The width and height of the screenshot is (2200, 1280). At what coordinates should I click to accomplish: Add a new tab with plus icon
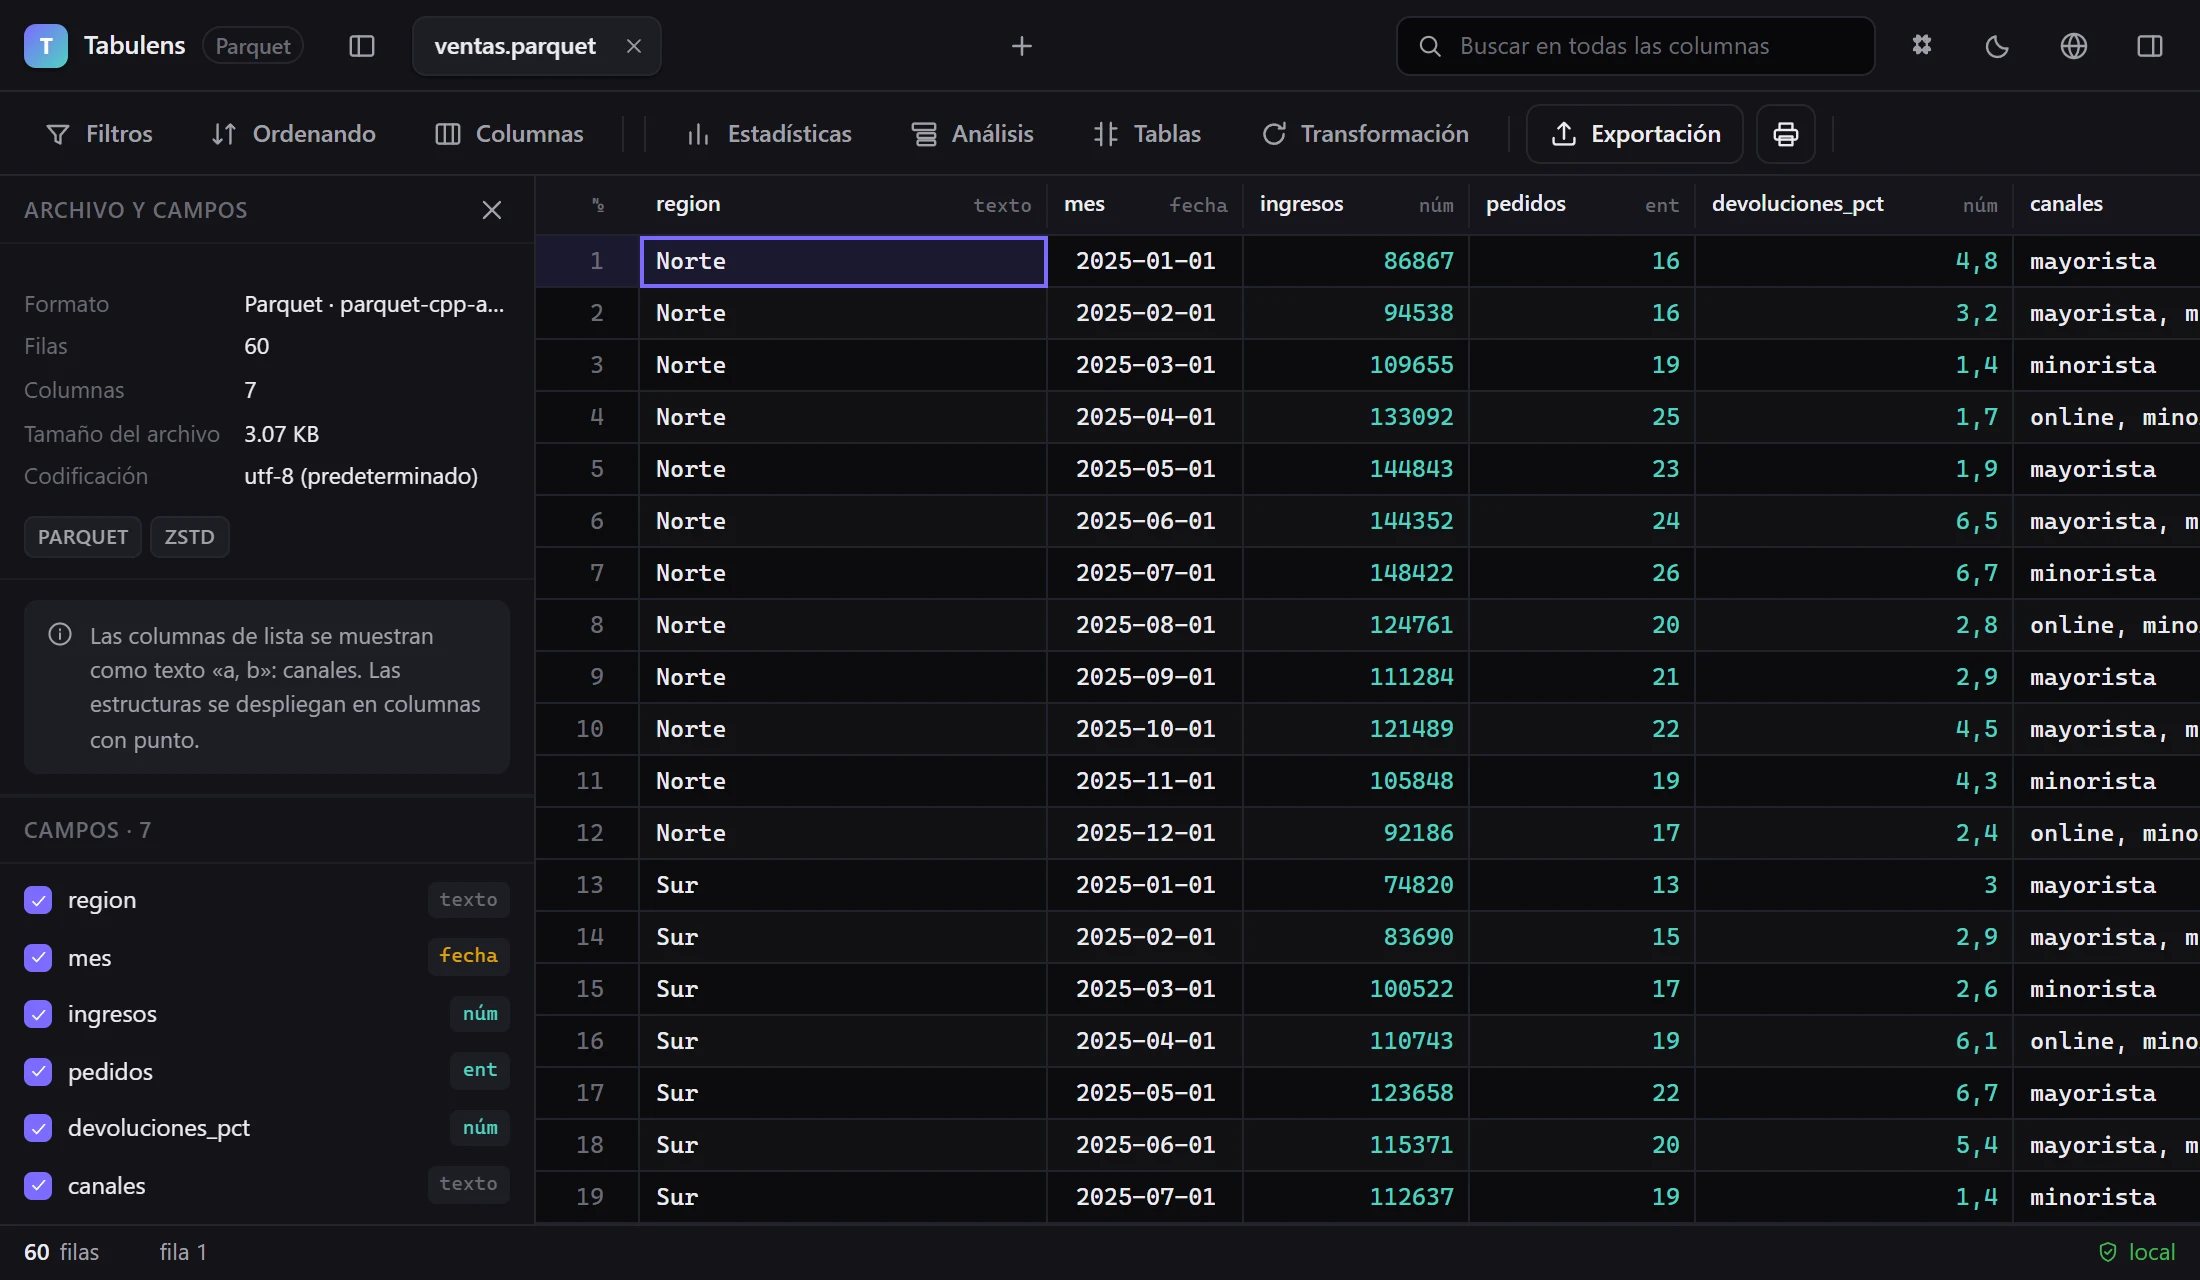[x=1022, y=46]
